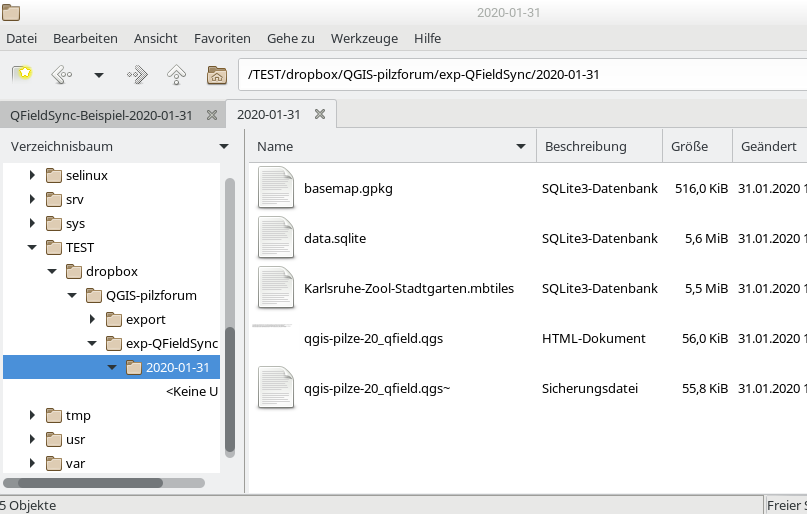807x514 pixels.
Task: Switch to QFieldSync-Beispiel-2020-01-31 tab
Action: (101, 115)
